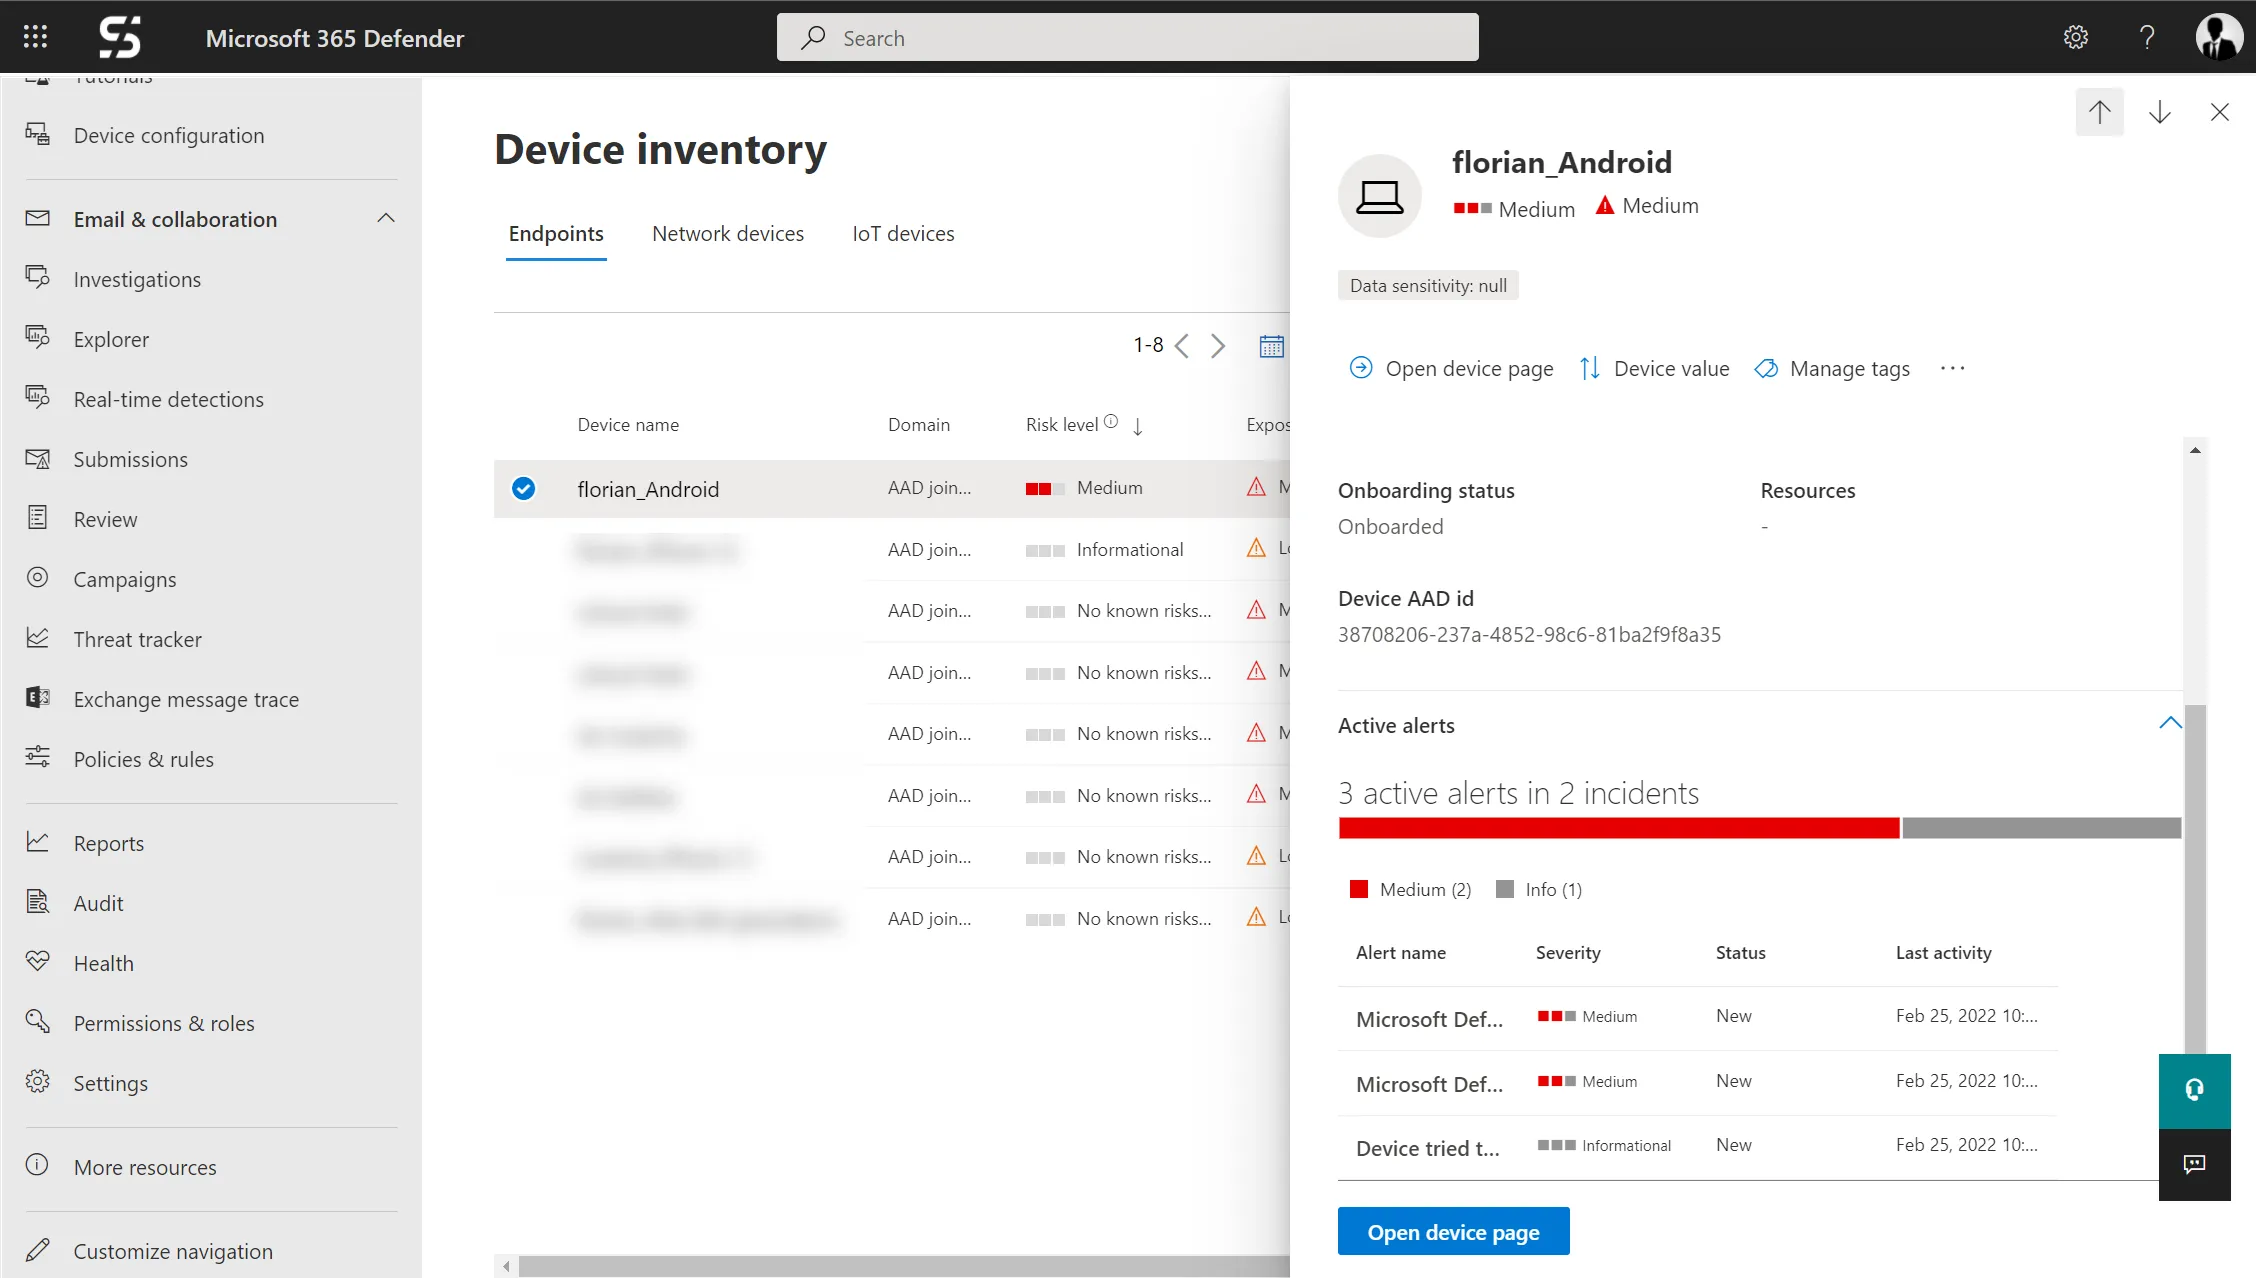Open first Microsoft Def... alert row
Image resolution: width=2256 pixels, height=1278 pixels.
point(1697,1018)
